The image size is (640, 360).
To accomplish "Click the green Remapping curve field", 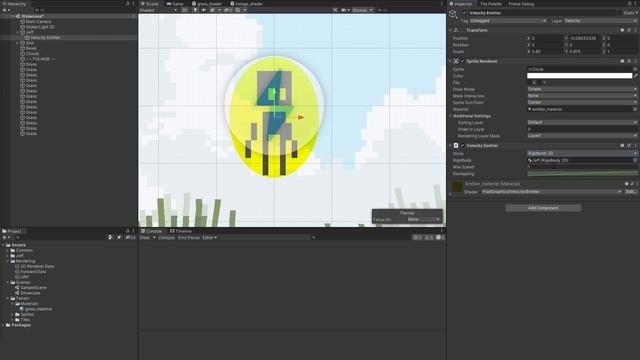I will [x=582, y=173].
